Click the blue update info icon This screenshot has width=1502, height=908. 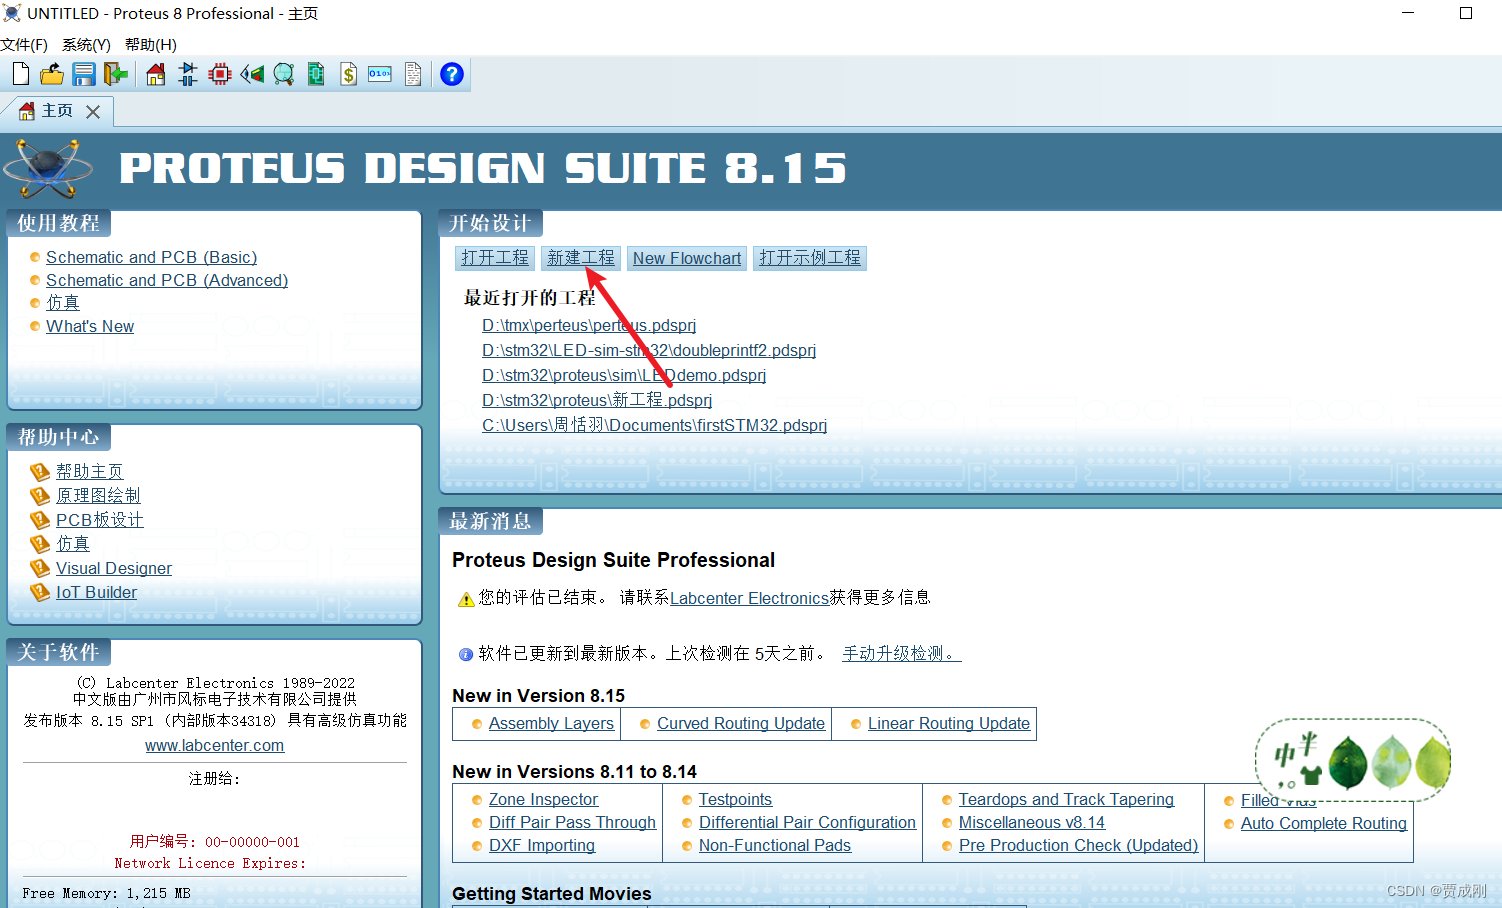(466, 654)
